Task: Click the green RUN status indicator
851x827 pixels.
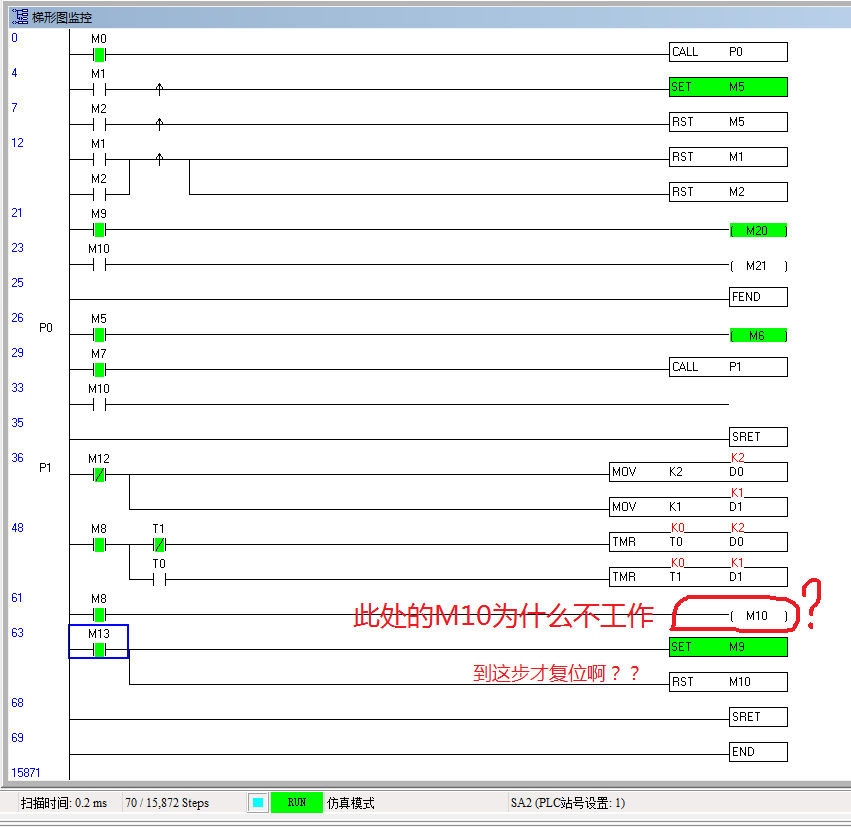Action: tap(297, 803)
